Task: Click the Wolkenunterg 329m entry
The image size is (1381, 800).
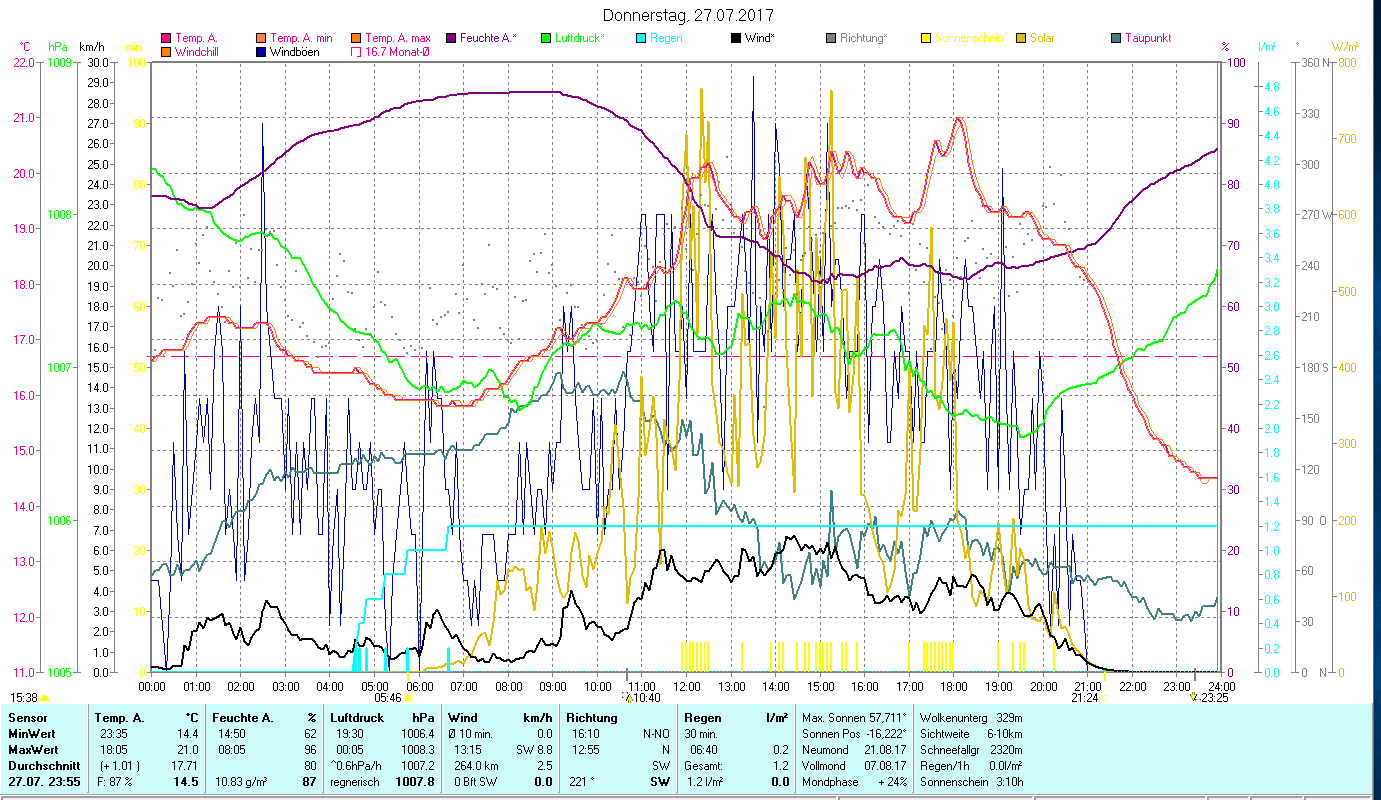Action: [x=970, y=718]
